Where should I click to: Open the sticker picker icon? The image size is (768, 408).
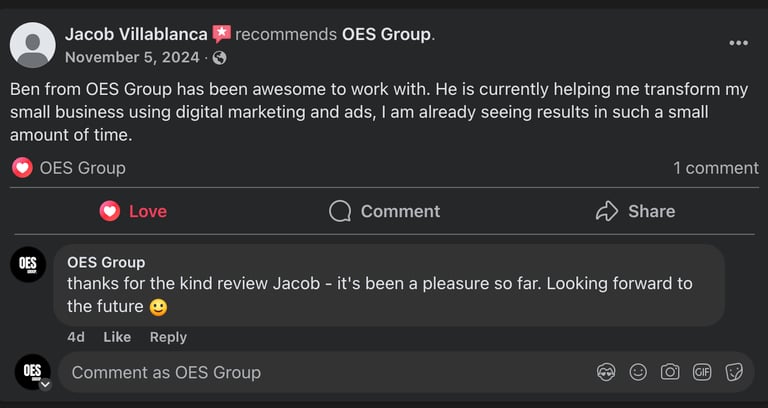(734, 372)
